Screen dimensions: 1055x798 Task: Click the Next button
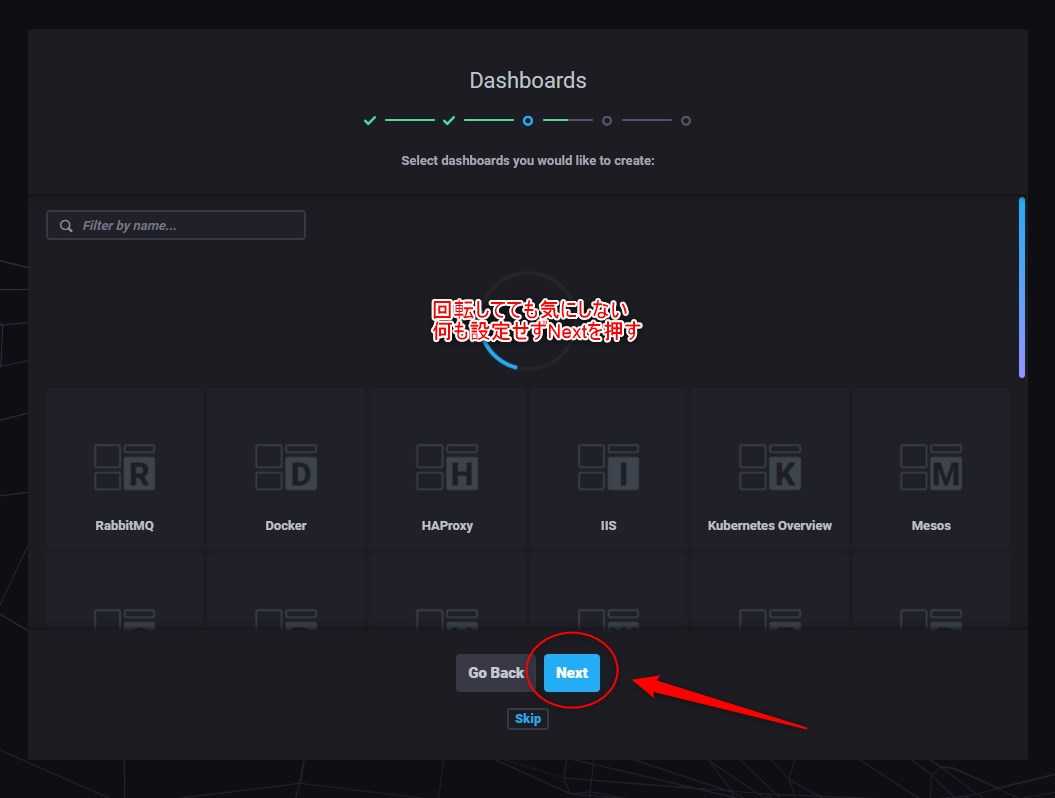point(572,673)
